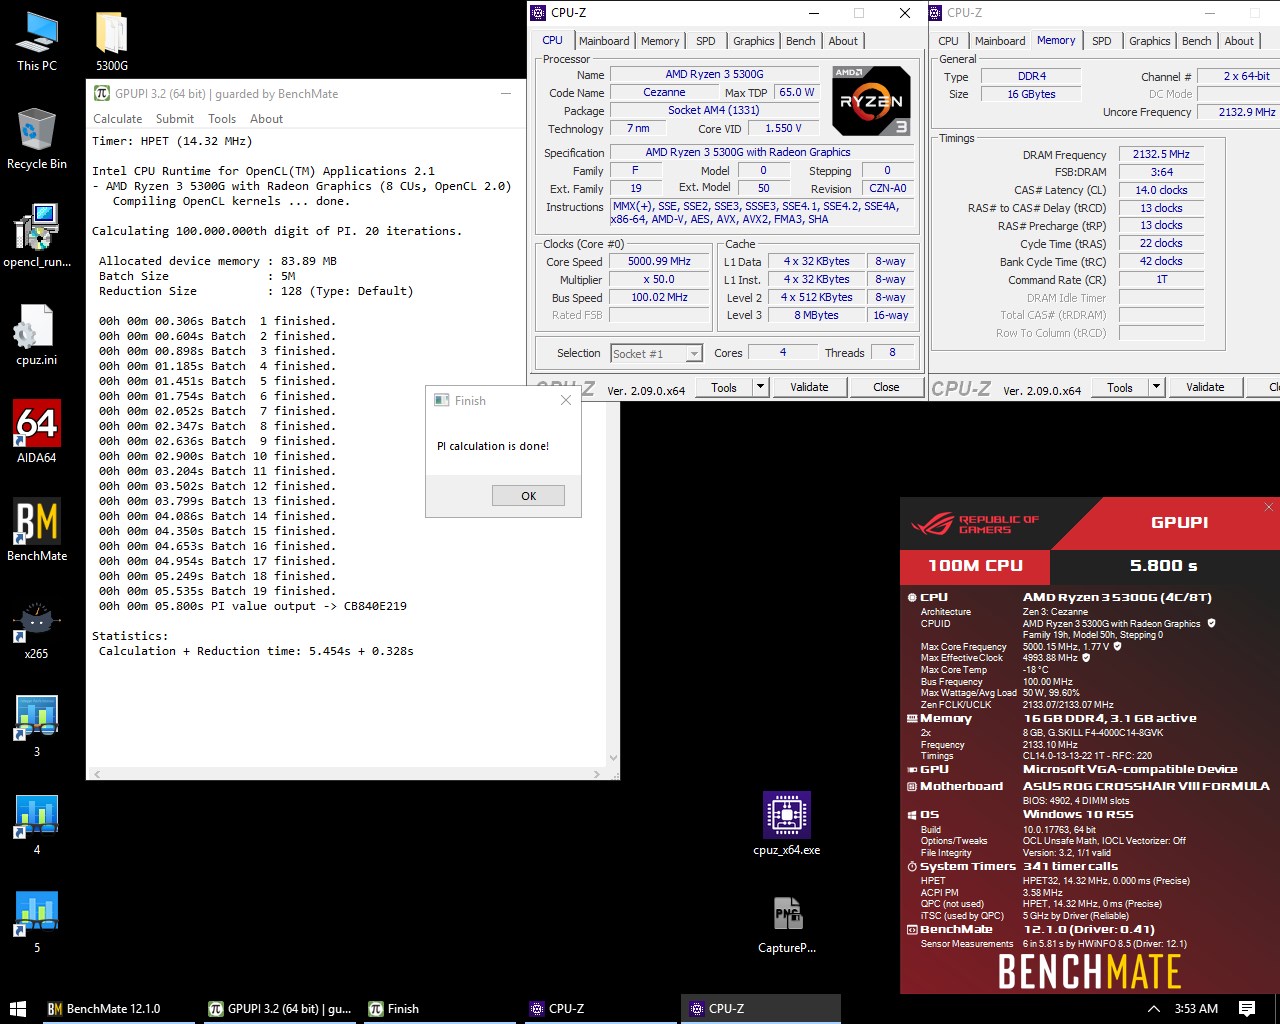Select GPUPI 3.2 taskbar button
Viewport: 1280px width, 1024px height.
click(280, 1009)
